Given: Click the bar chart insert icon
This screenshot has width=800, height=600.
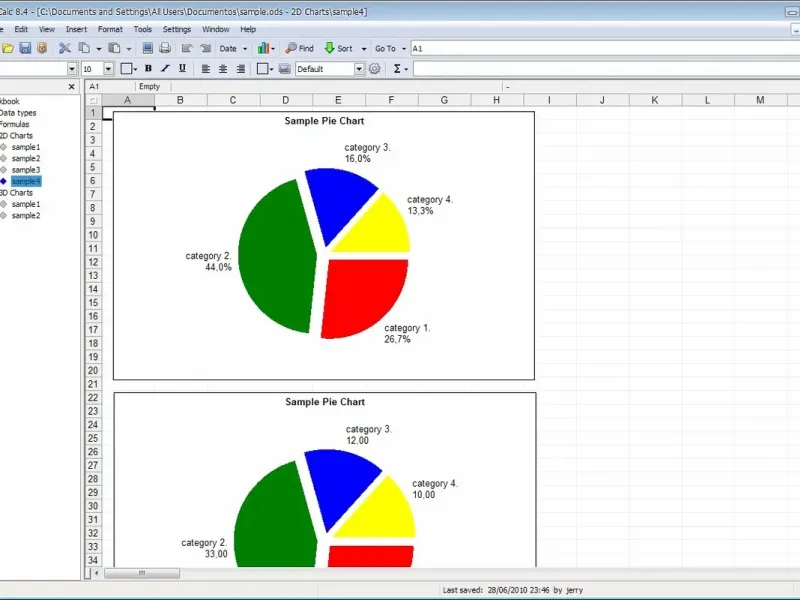Looking at the screenshot, I should 263,48.
